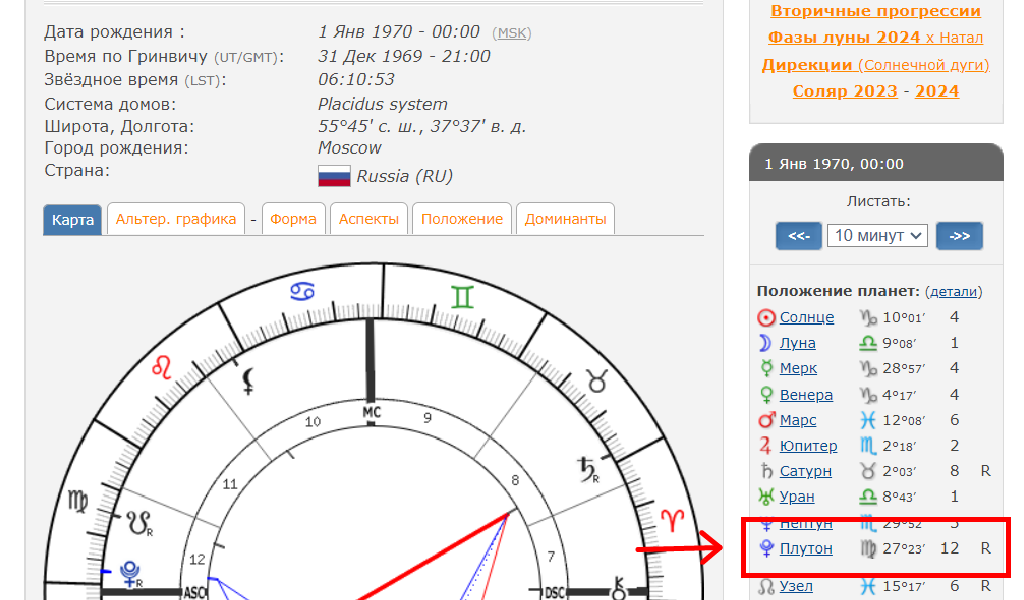
Task: Click the Pluto symbol icon beside Плутон
Action: (767, 548)
